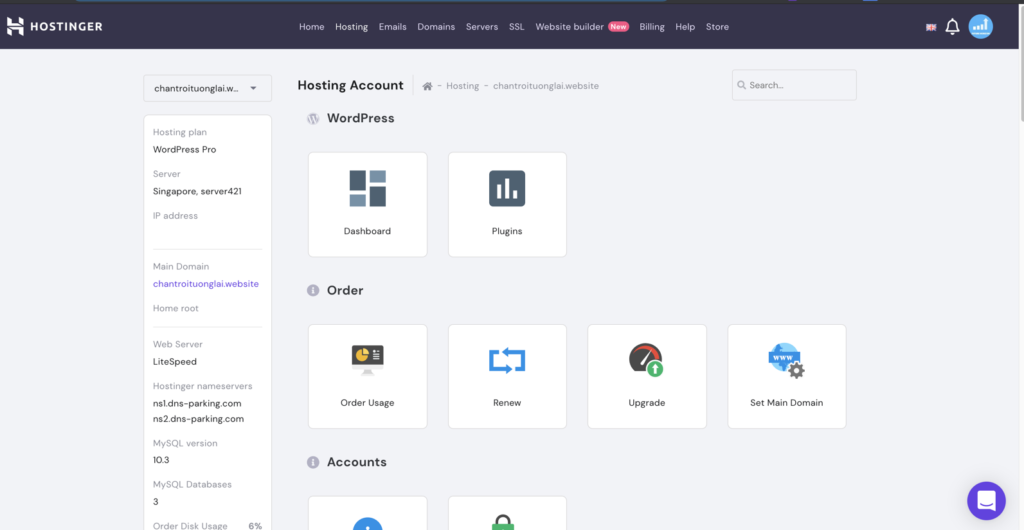Click the chantroituonglai.website main domain link
This screenshot has height=530, width=1024.
click(x=205, y=284)
